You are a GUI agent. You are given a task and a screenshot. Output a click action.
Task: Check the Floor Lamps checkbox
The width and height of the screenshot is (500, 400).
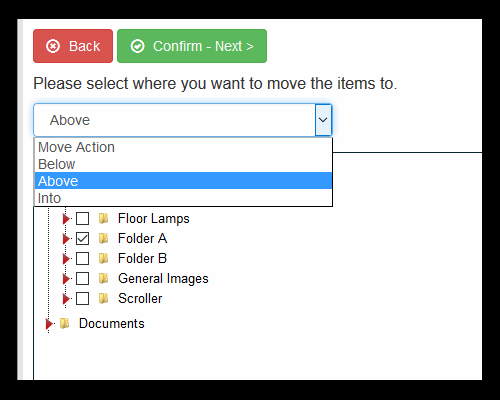[x=82, y=219]
